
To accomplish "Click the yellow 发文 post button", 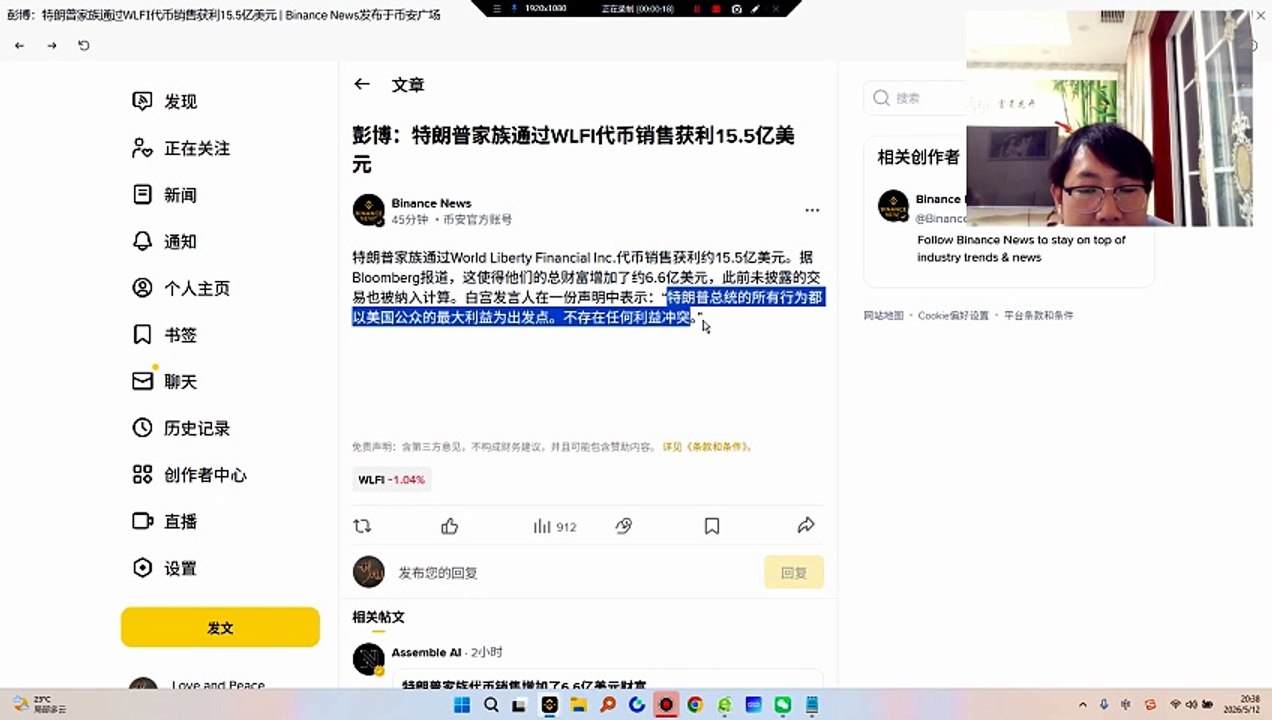I will [x=220, y=627].
